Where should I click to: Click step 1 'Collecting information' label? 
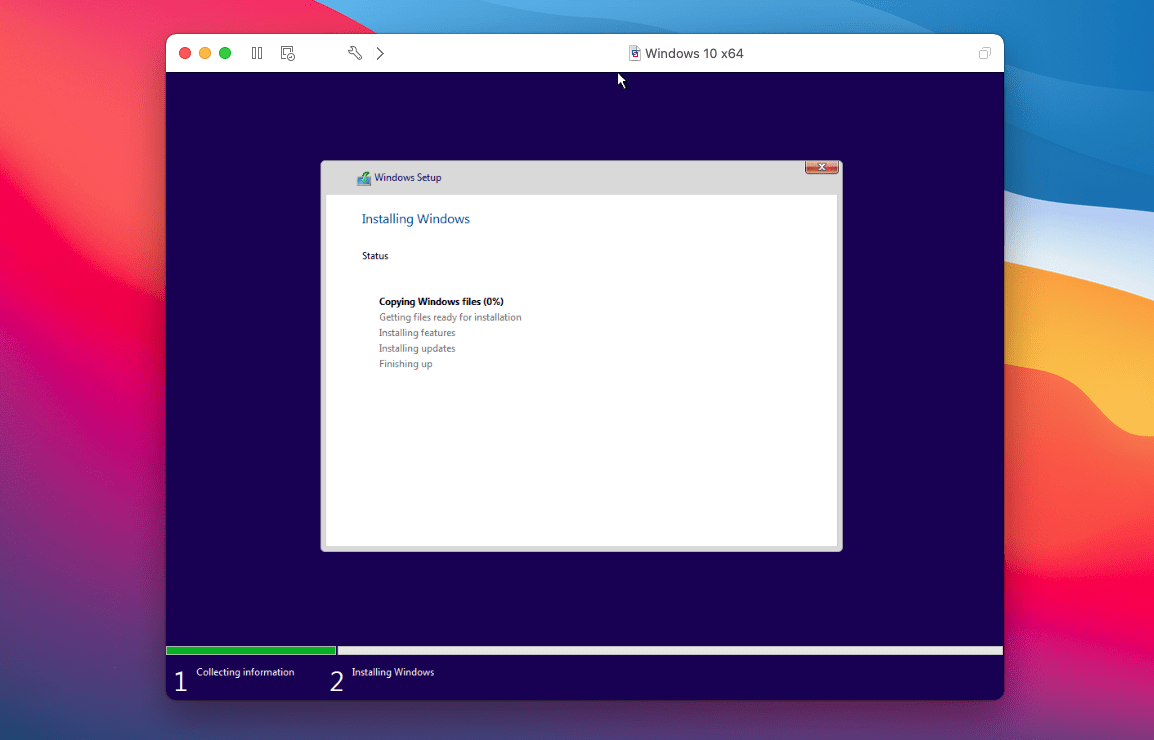click(x=245, y=672)
